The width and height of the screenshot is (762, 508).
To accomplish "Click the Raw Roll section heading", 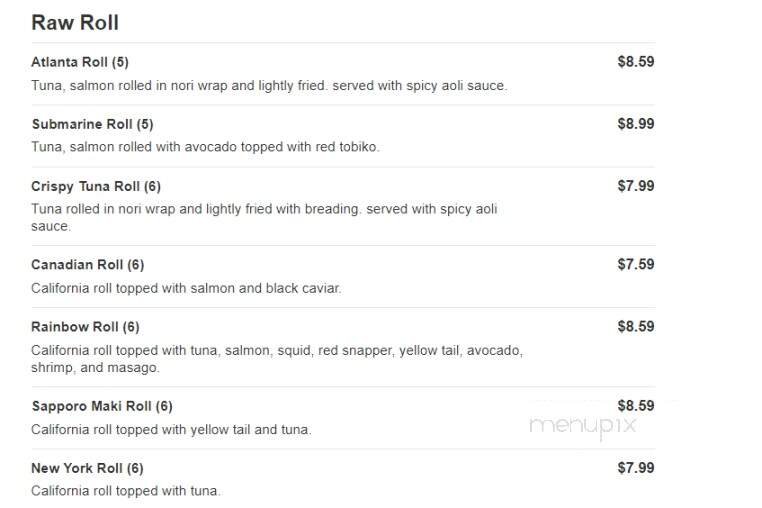I will click(75, 22).
